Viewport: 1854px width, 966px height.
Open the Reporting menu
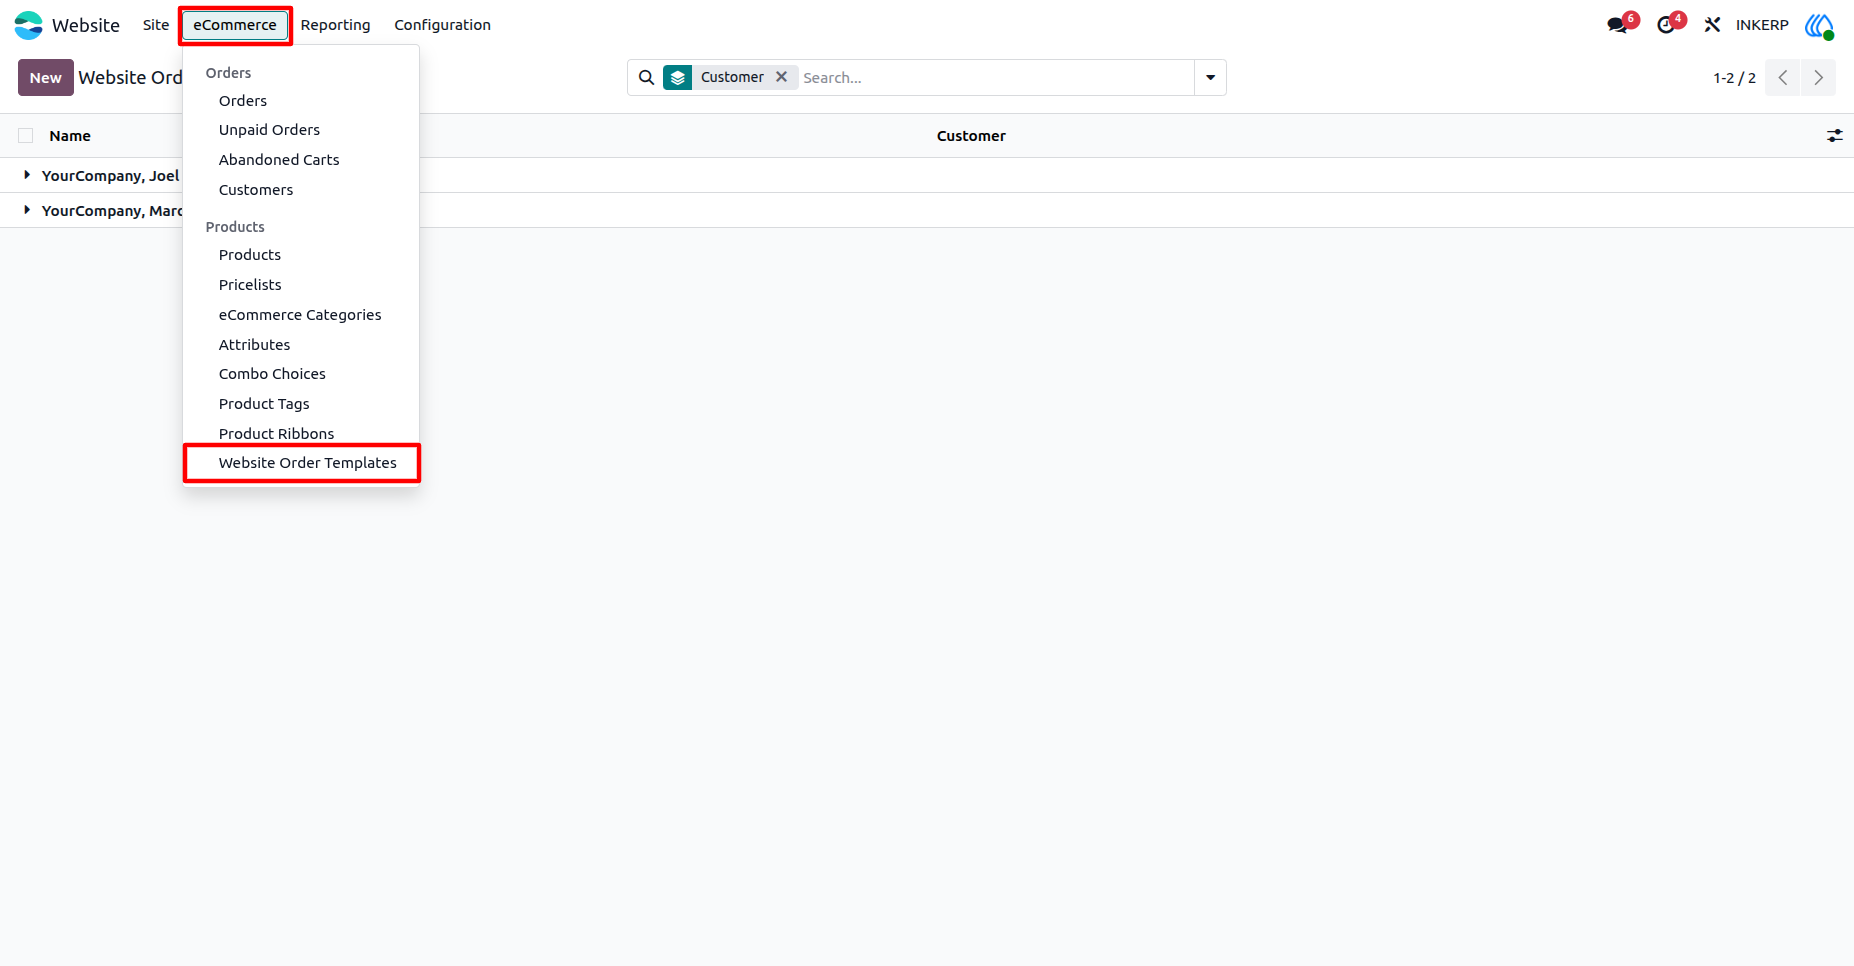[x=336, y=25]
